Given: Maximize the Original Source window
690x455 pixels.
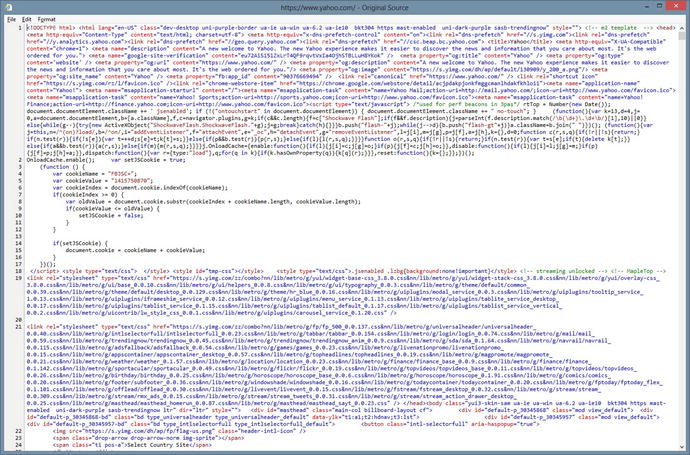Looking at the screenshot, I should click(659, 6).
